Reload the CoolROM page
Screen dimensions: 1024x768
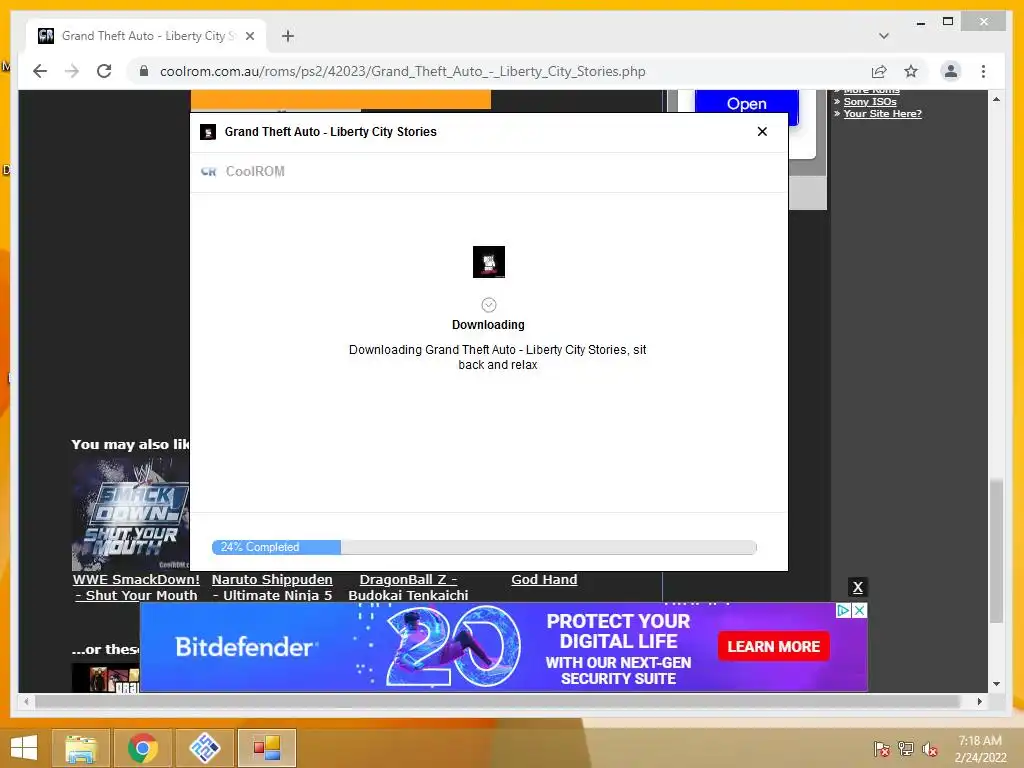tap(104, 71)
